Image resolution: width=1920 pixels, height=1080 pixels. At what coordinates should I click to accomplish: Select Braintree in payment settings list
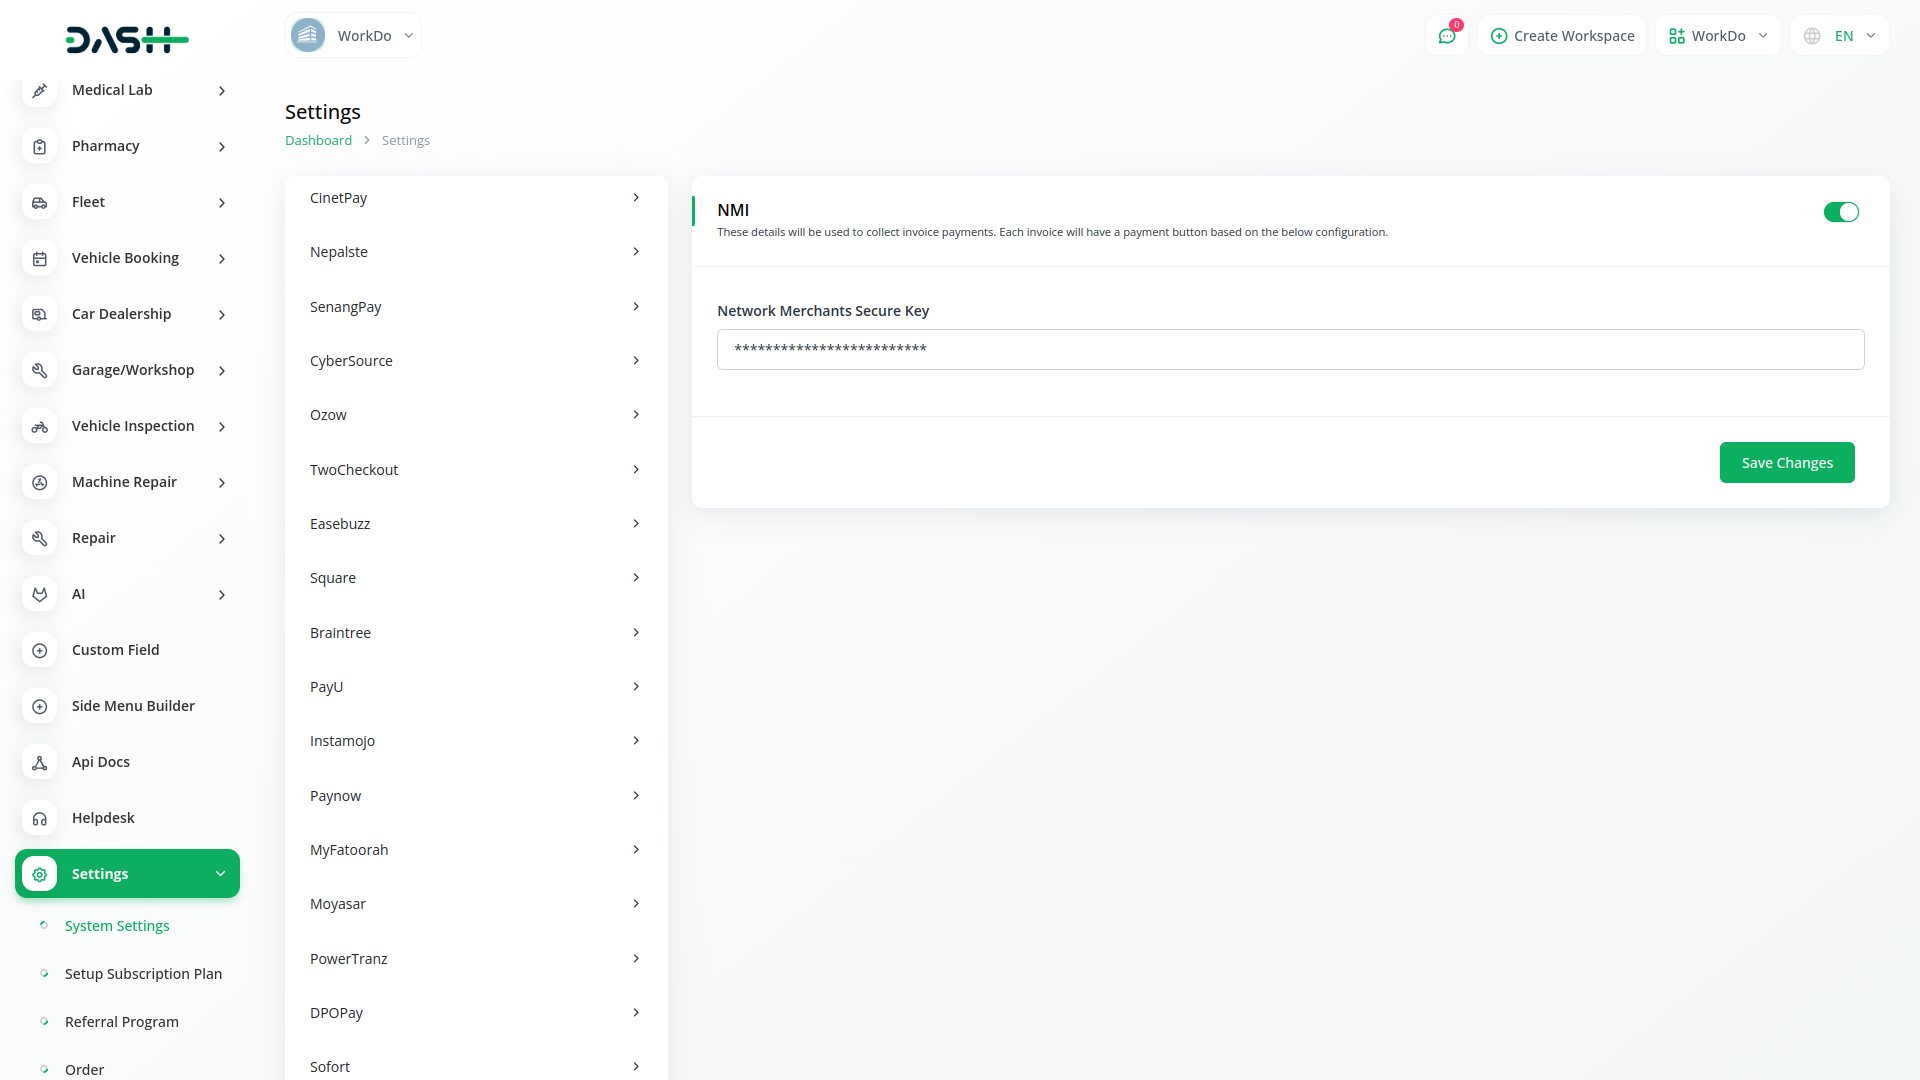[x=475, y=633]
